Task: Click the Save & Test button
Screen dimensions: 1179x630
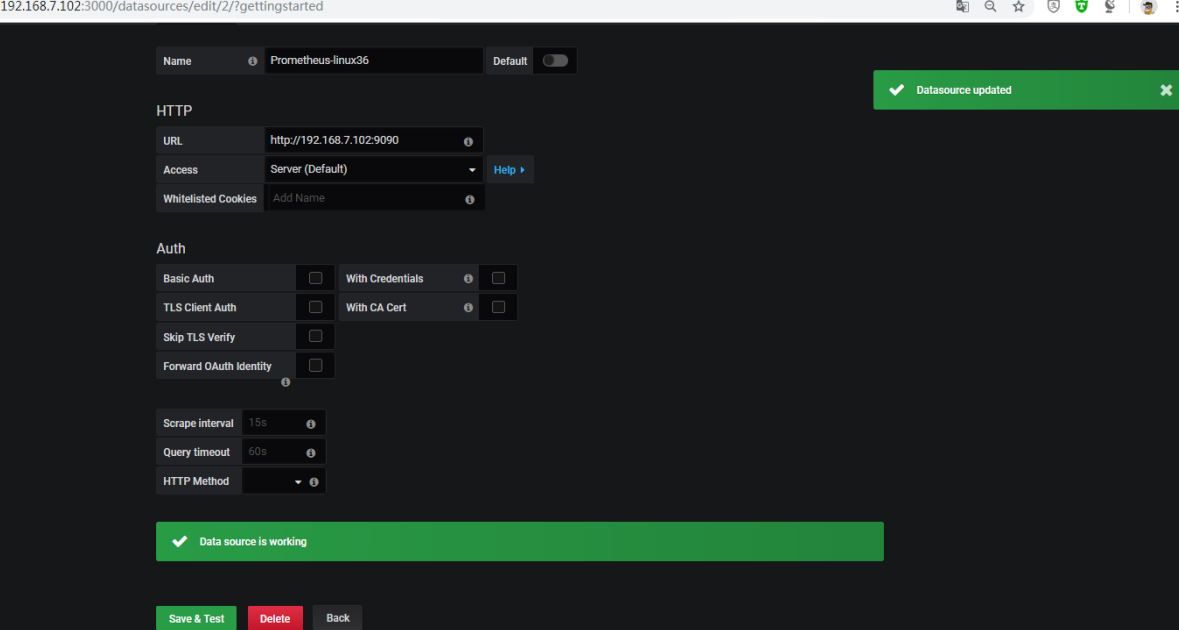Action: point(196,618)
